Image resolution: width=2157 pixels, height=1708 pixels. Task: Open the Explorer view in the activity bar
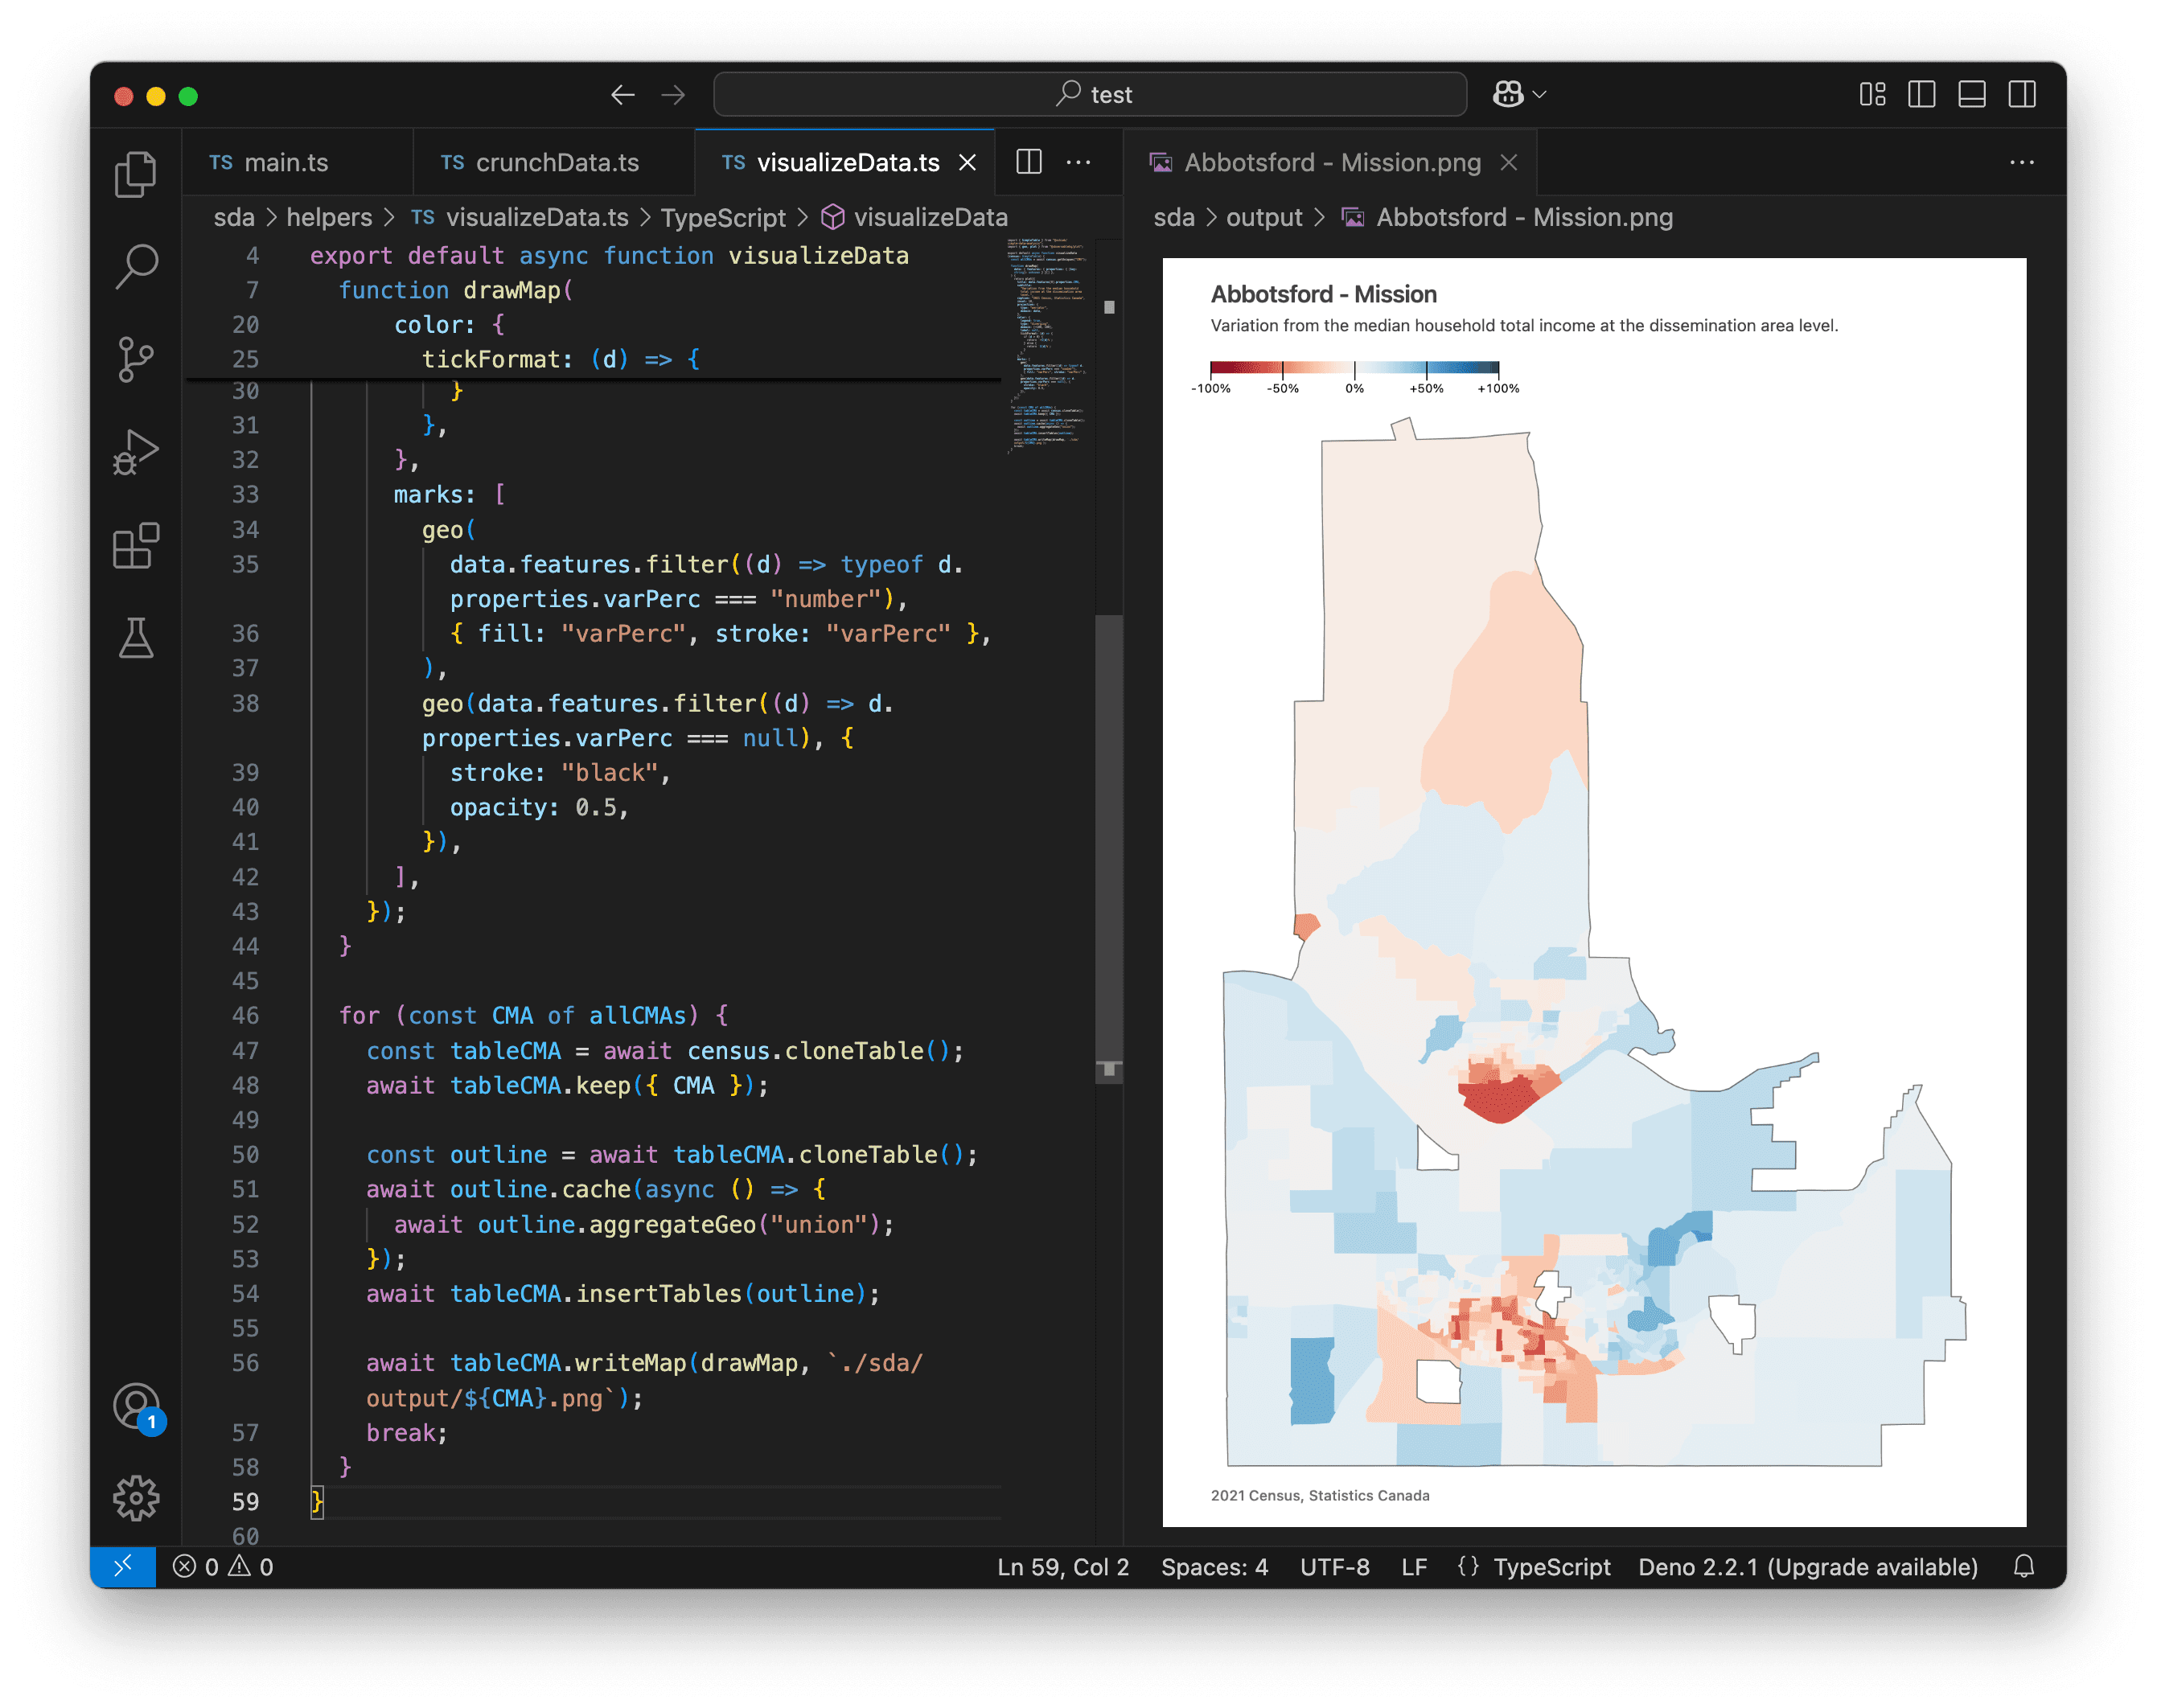point(136,173)
